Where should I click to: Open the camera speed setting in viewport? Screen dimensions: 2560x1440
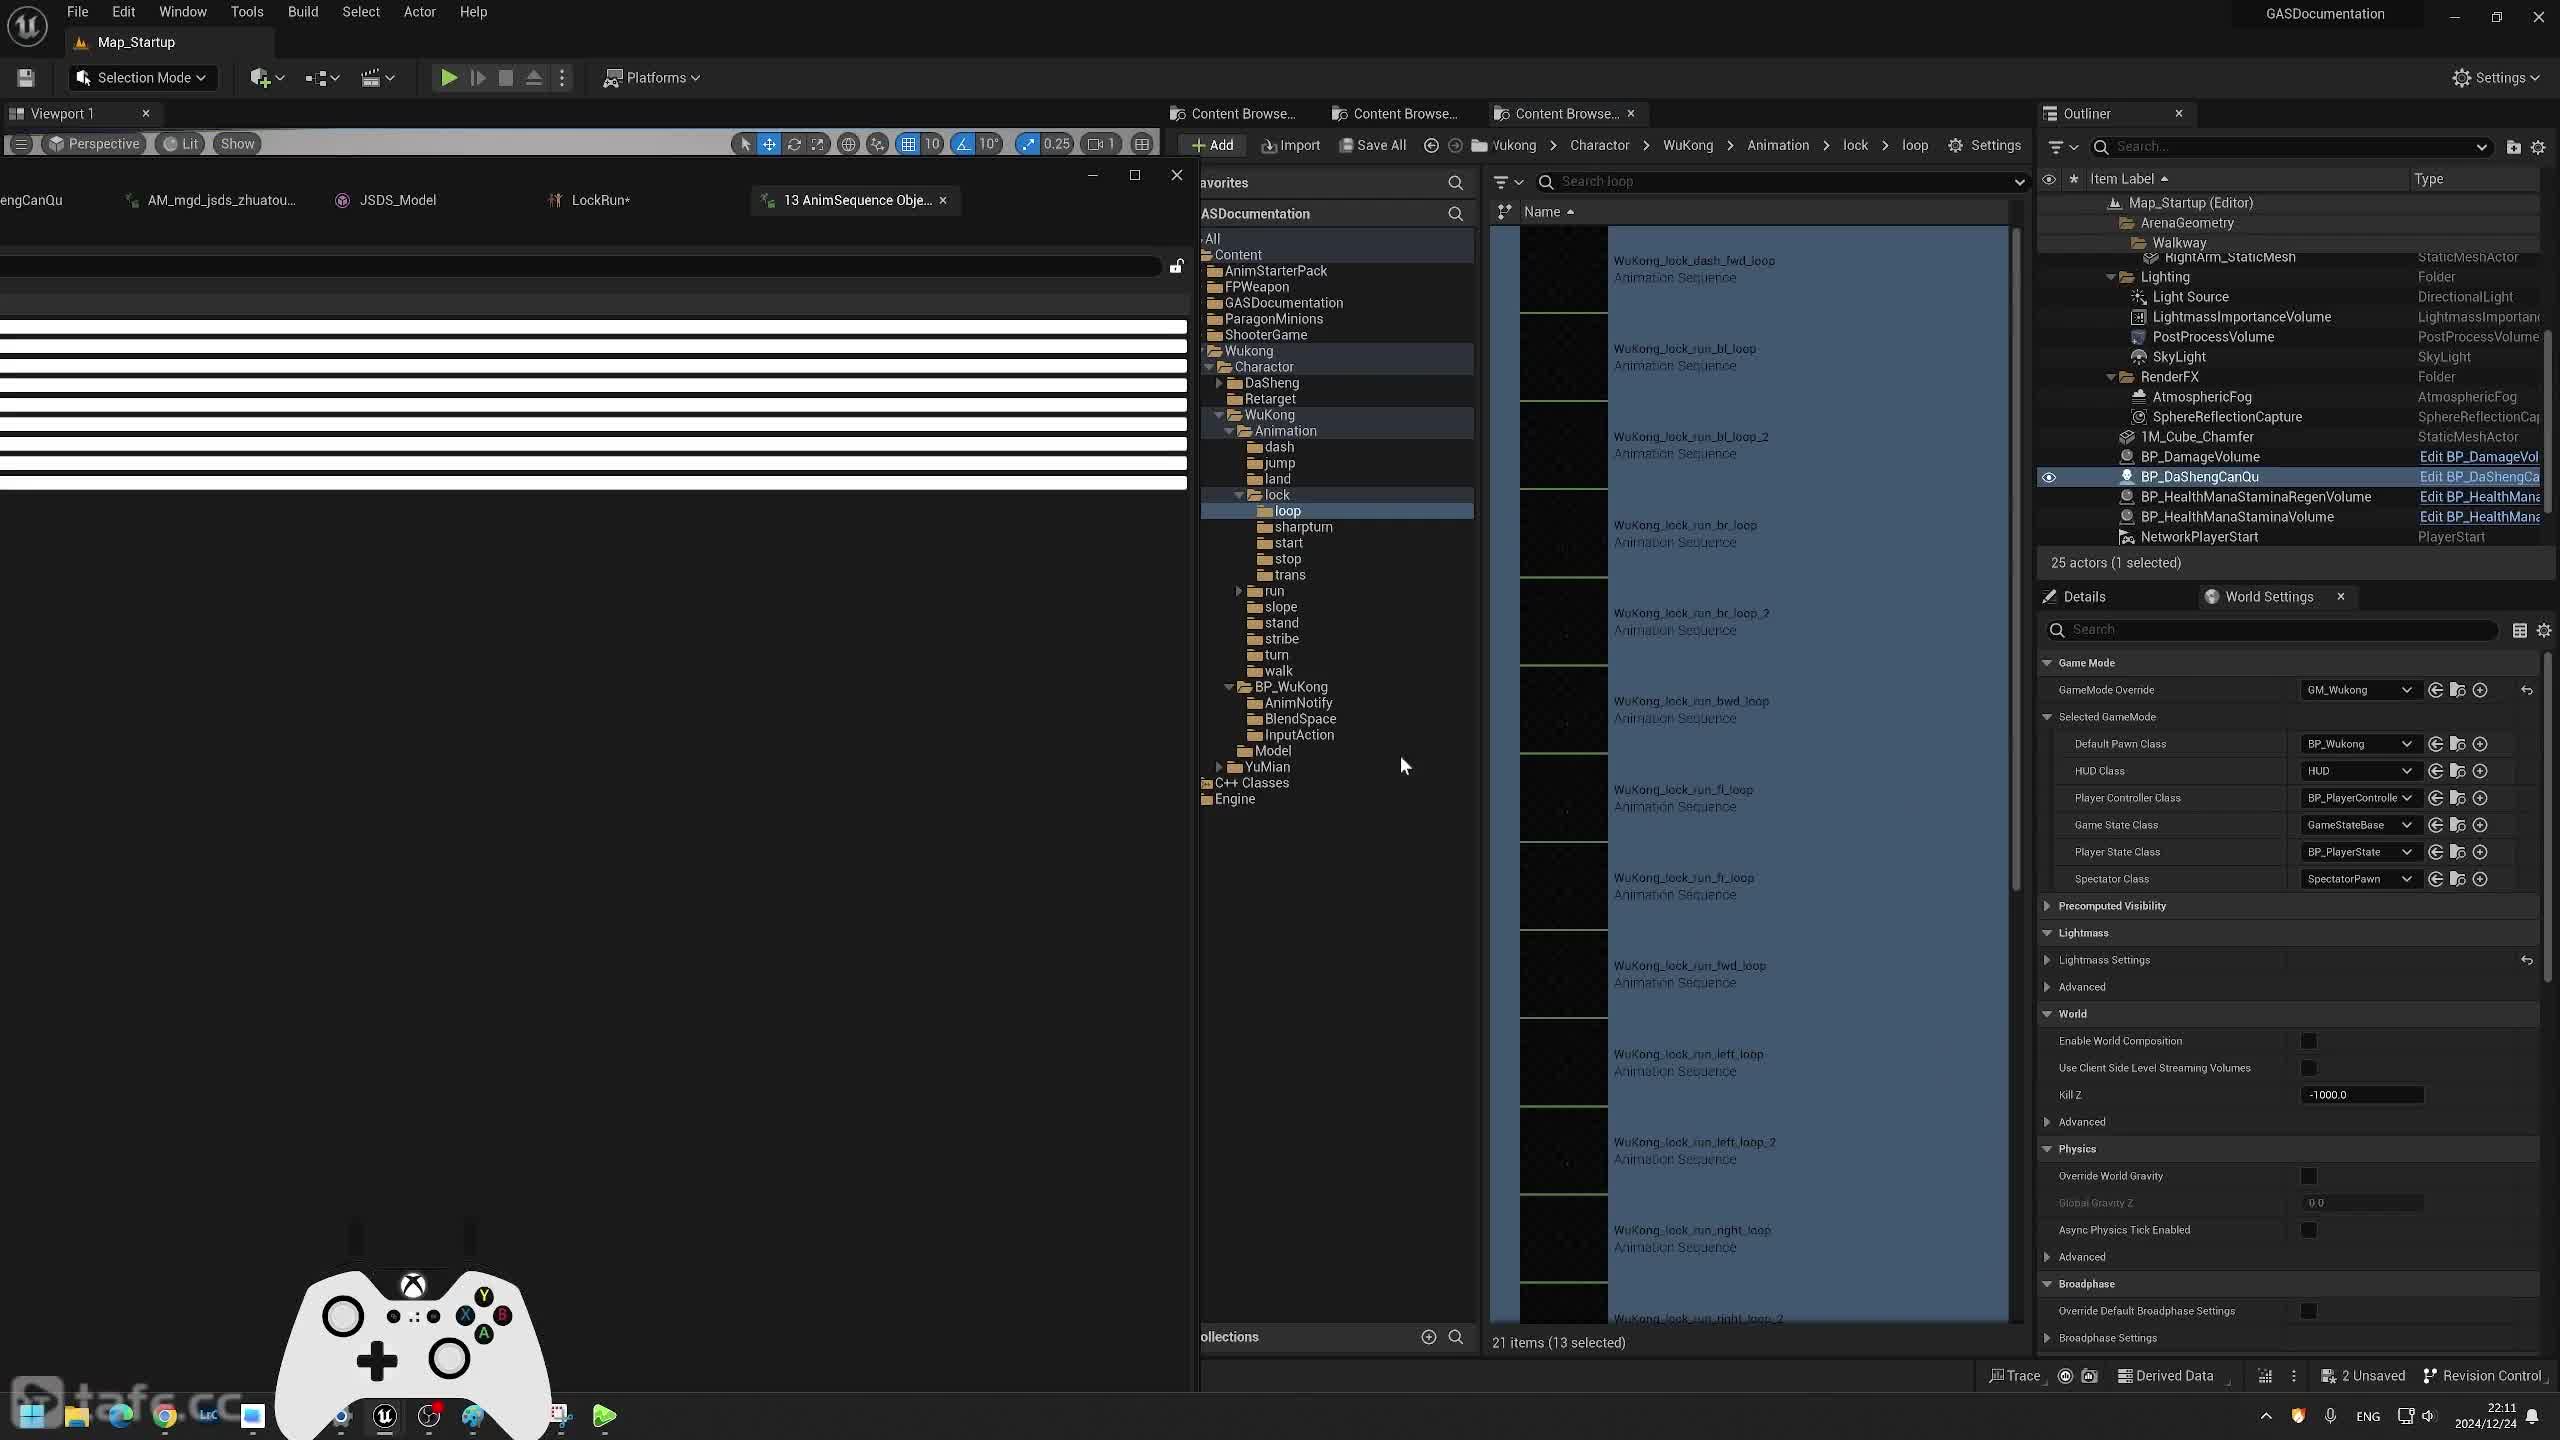tap(1101, 144)
